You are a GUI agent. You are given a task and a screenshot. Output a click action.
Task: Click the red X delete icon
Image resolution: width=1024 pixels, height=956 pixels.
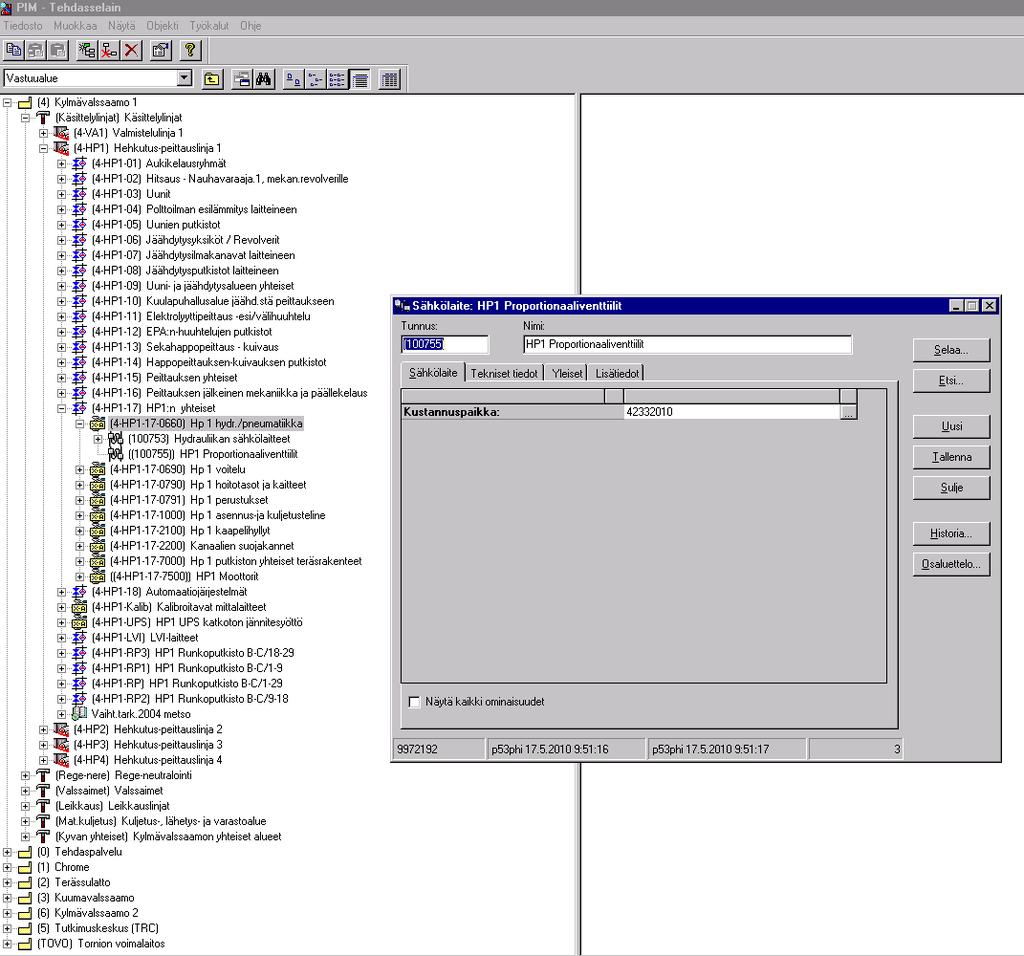coord(131,50)
